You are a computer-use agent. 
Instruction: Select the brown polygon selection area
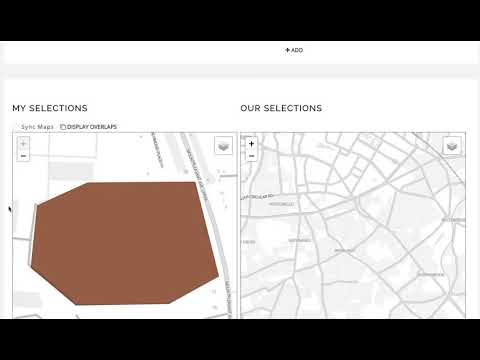123,243
